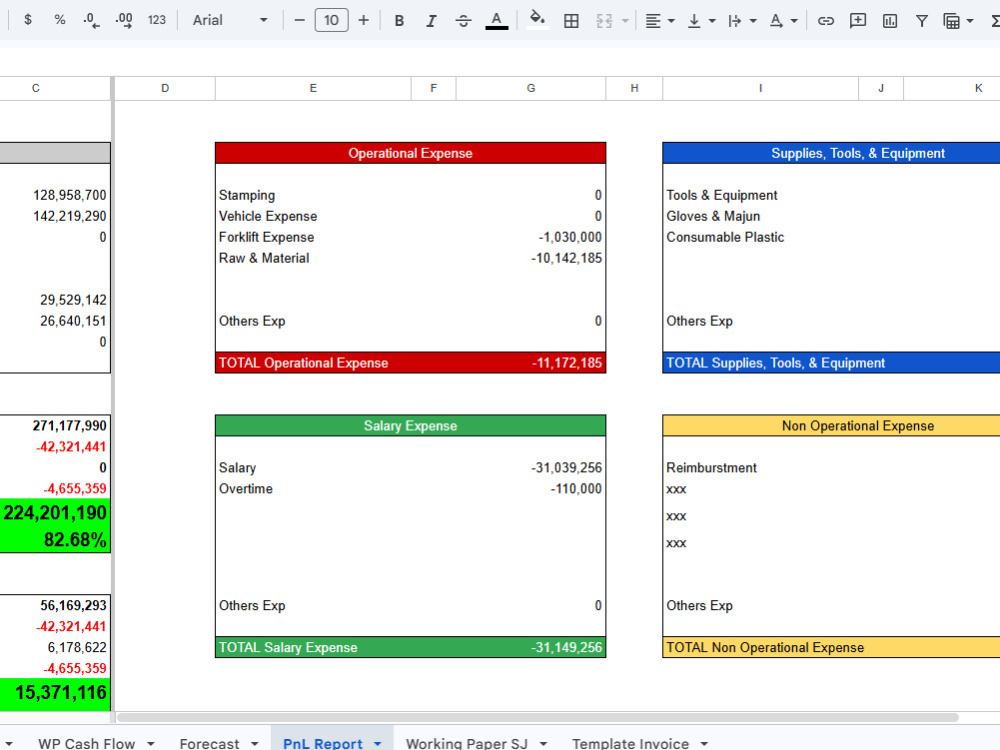
Task: Select column C header
Action: click(55, 88)
